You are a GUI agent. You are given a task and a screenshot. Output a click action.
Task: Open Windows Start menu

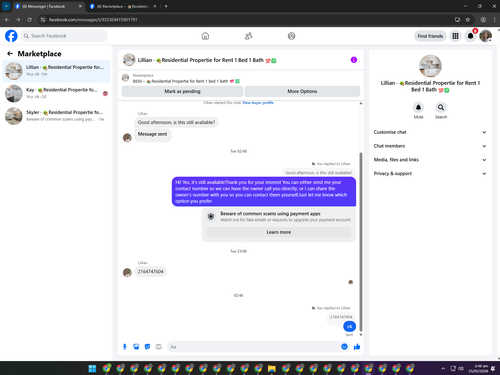[92, 368]
